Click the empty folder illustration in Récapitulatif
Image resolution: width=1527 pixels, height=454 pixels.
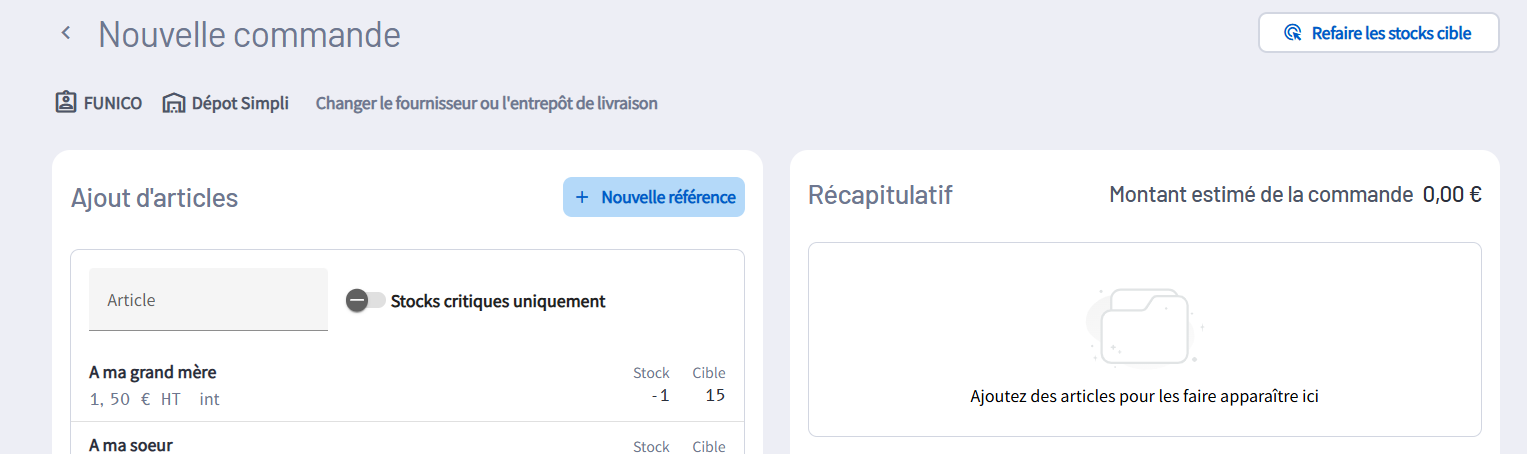point(1144,326)
